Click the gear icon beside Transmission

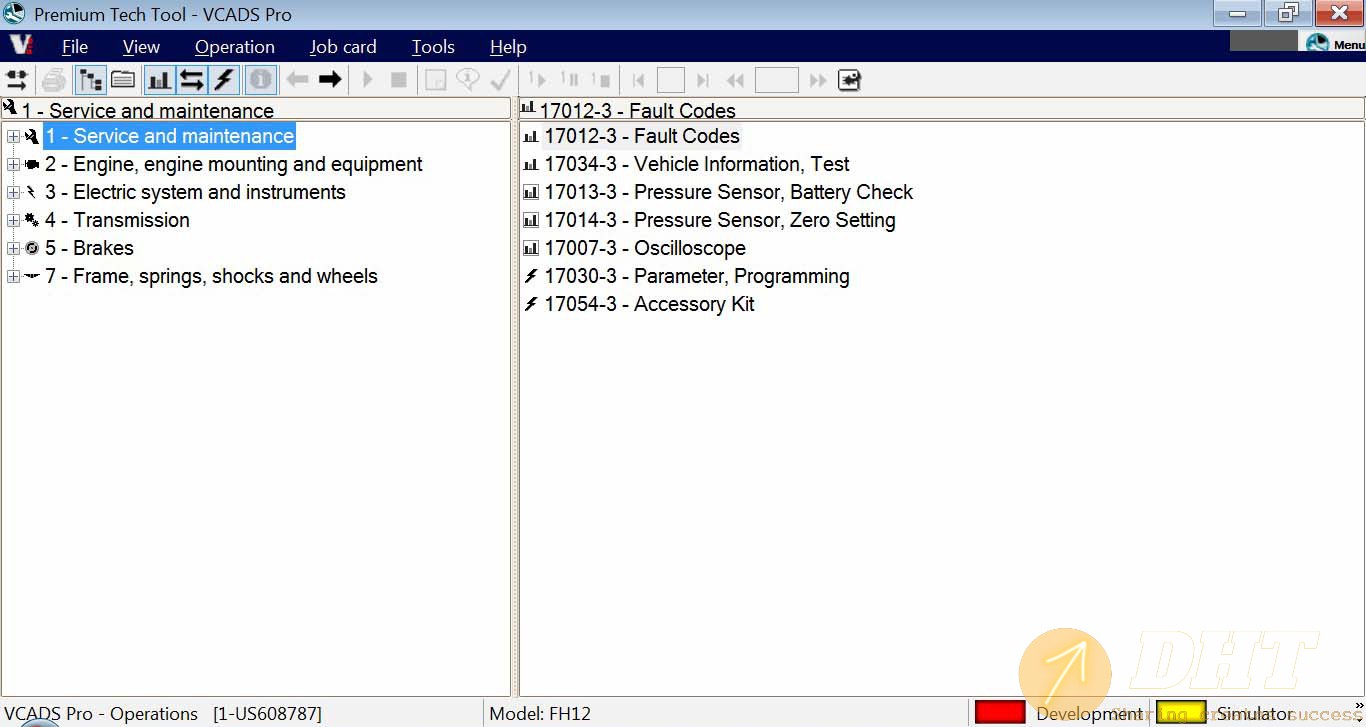point(32,220)
